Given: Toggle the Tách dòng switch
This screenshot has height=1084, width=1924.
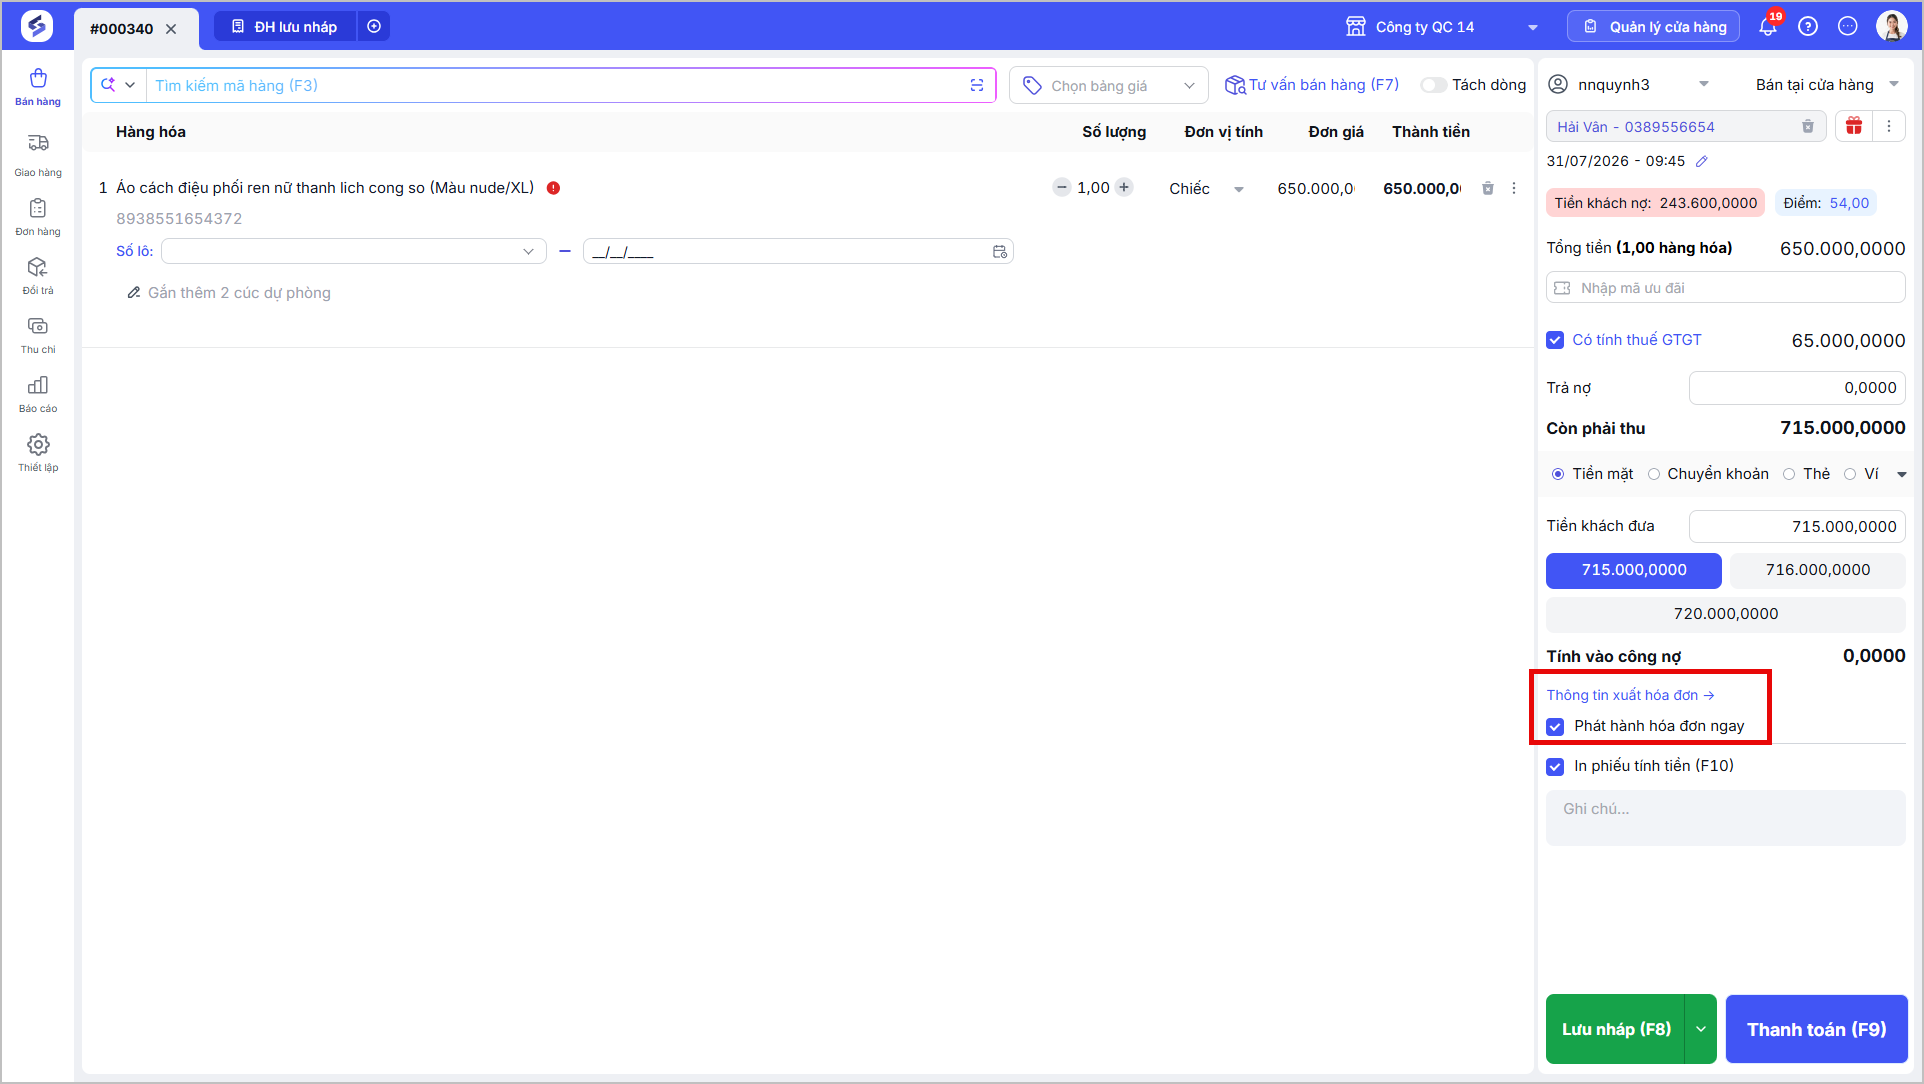Looking at the screenshot, I should [1434, 85].
